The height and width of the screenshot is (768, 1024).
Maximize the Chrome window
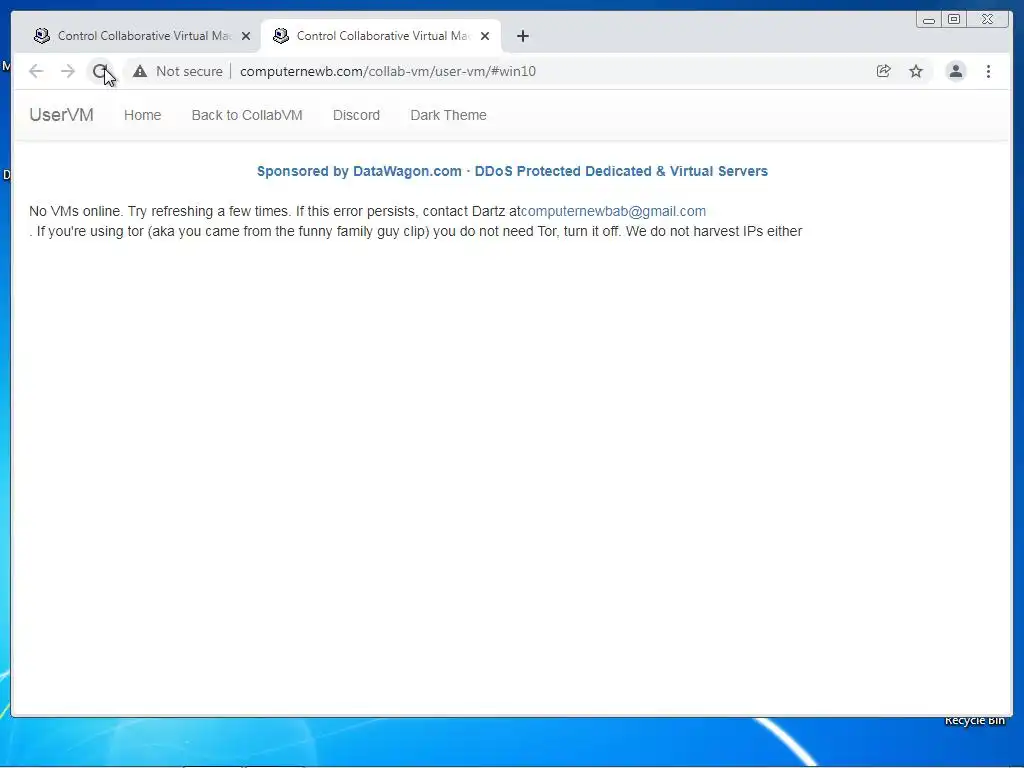tap(954, 20)
